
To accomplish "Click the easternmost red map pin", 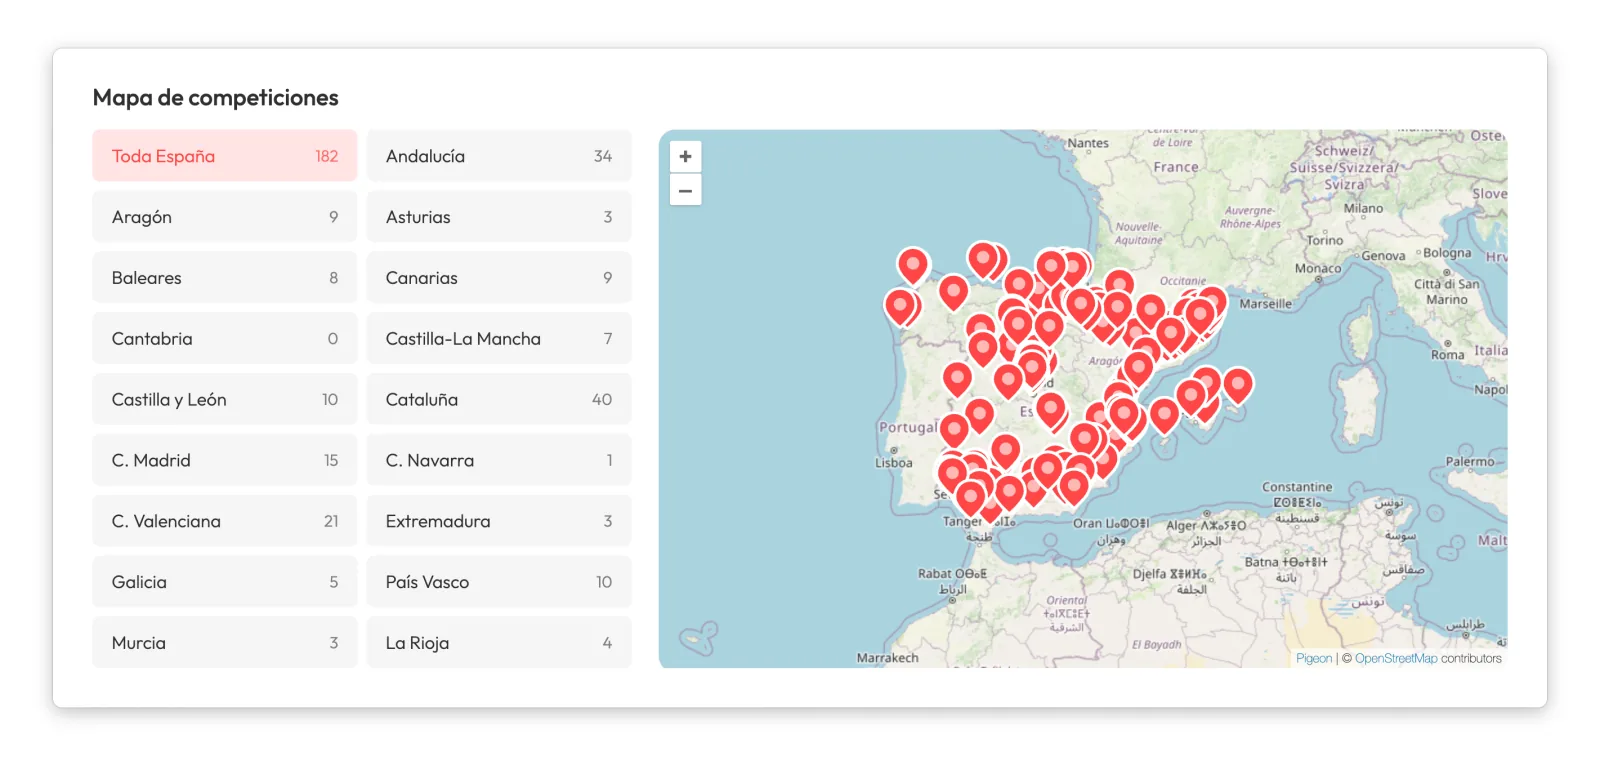I will point(1238,385).
